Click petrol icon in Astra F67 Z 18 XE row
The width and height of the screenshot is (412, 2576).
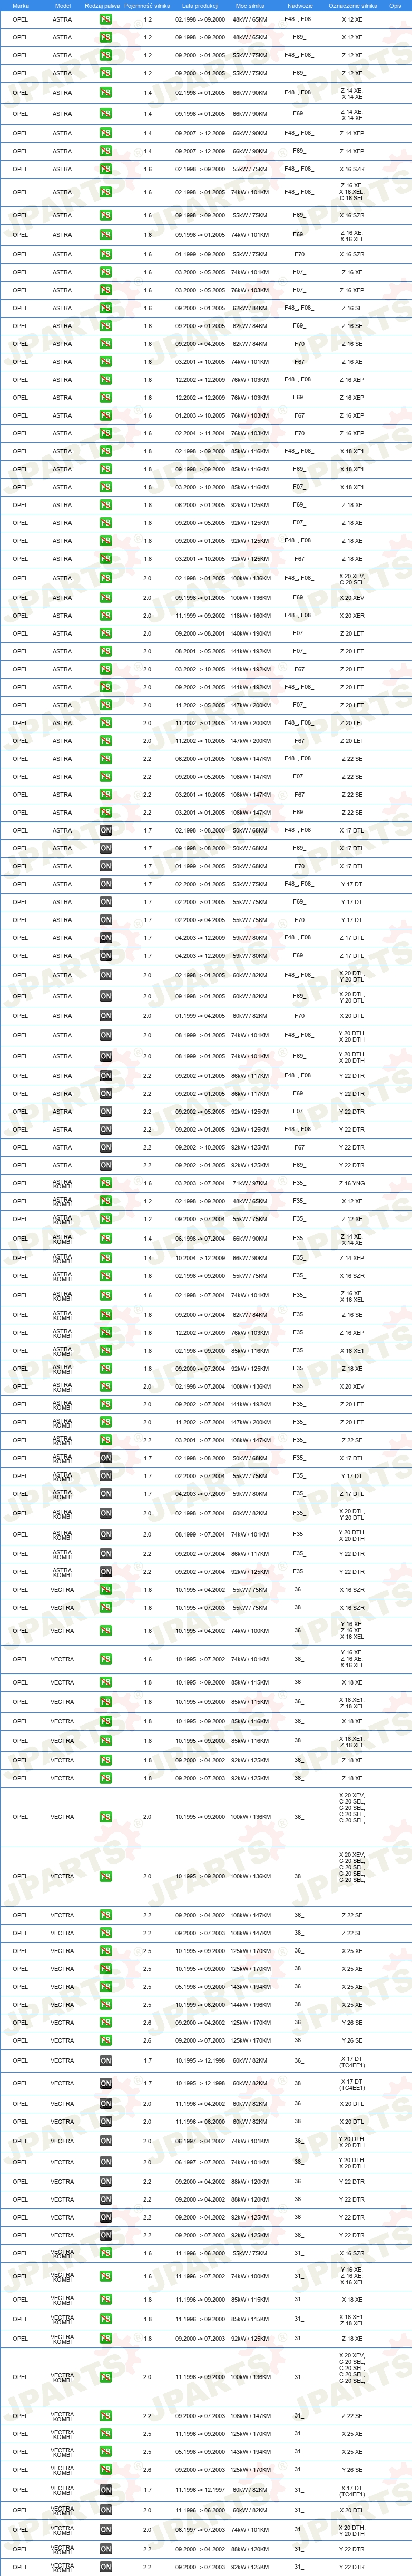click(105, 559)
